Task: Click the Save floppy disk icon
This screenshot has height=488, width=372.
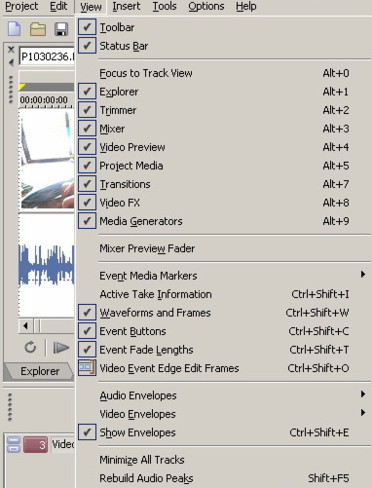Action: click(61, 29)
